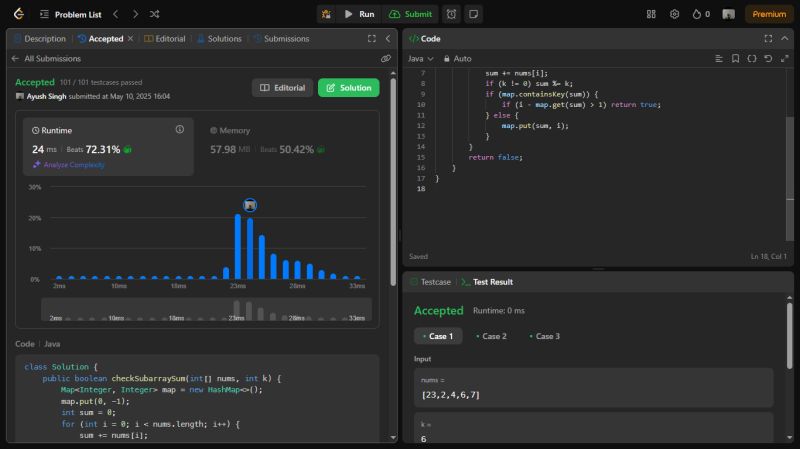Go to the previous problem arrow
Image resolution: width=800 pixels, height=449 pixels.
pyautogui.click(x=115, y=14)
